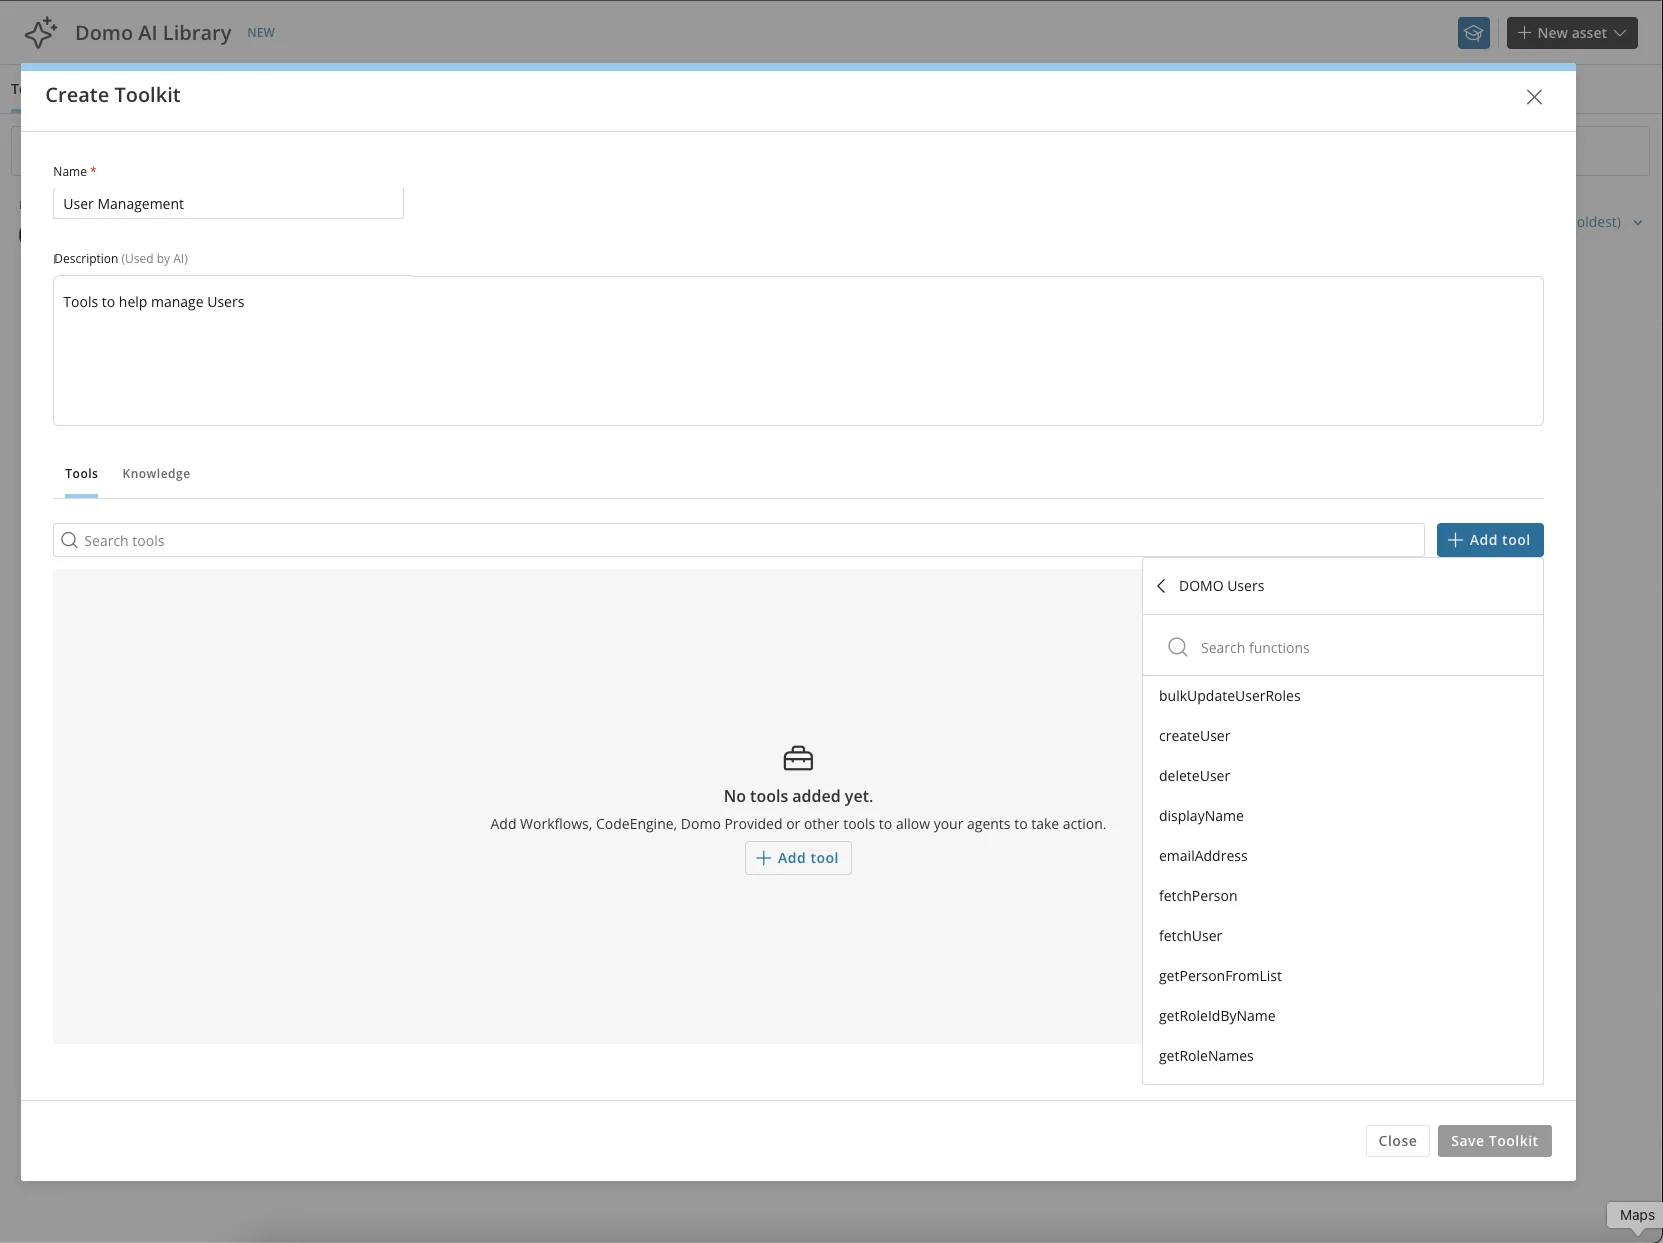Click the Maps tooltip label
This screenshot has width=1663, height=1243.
coord(1637,1215)
